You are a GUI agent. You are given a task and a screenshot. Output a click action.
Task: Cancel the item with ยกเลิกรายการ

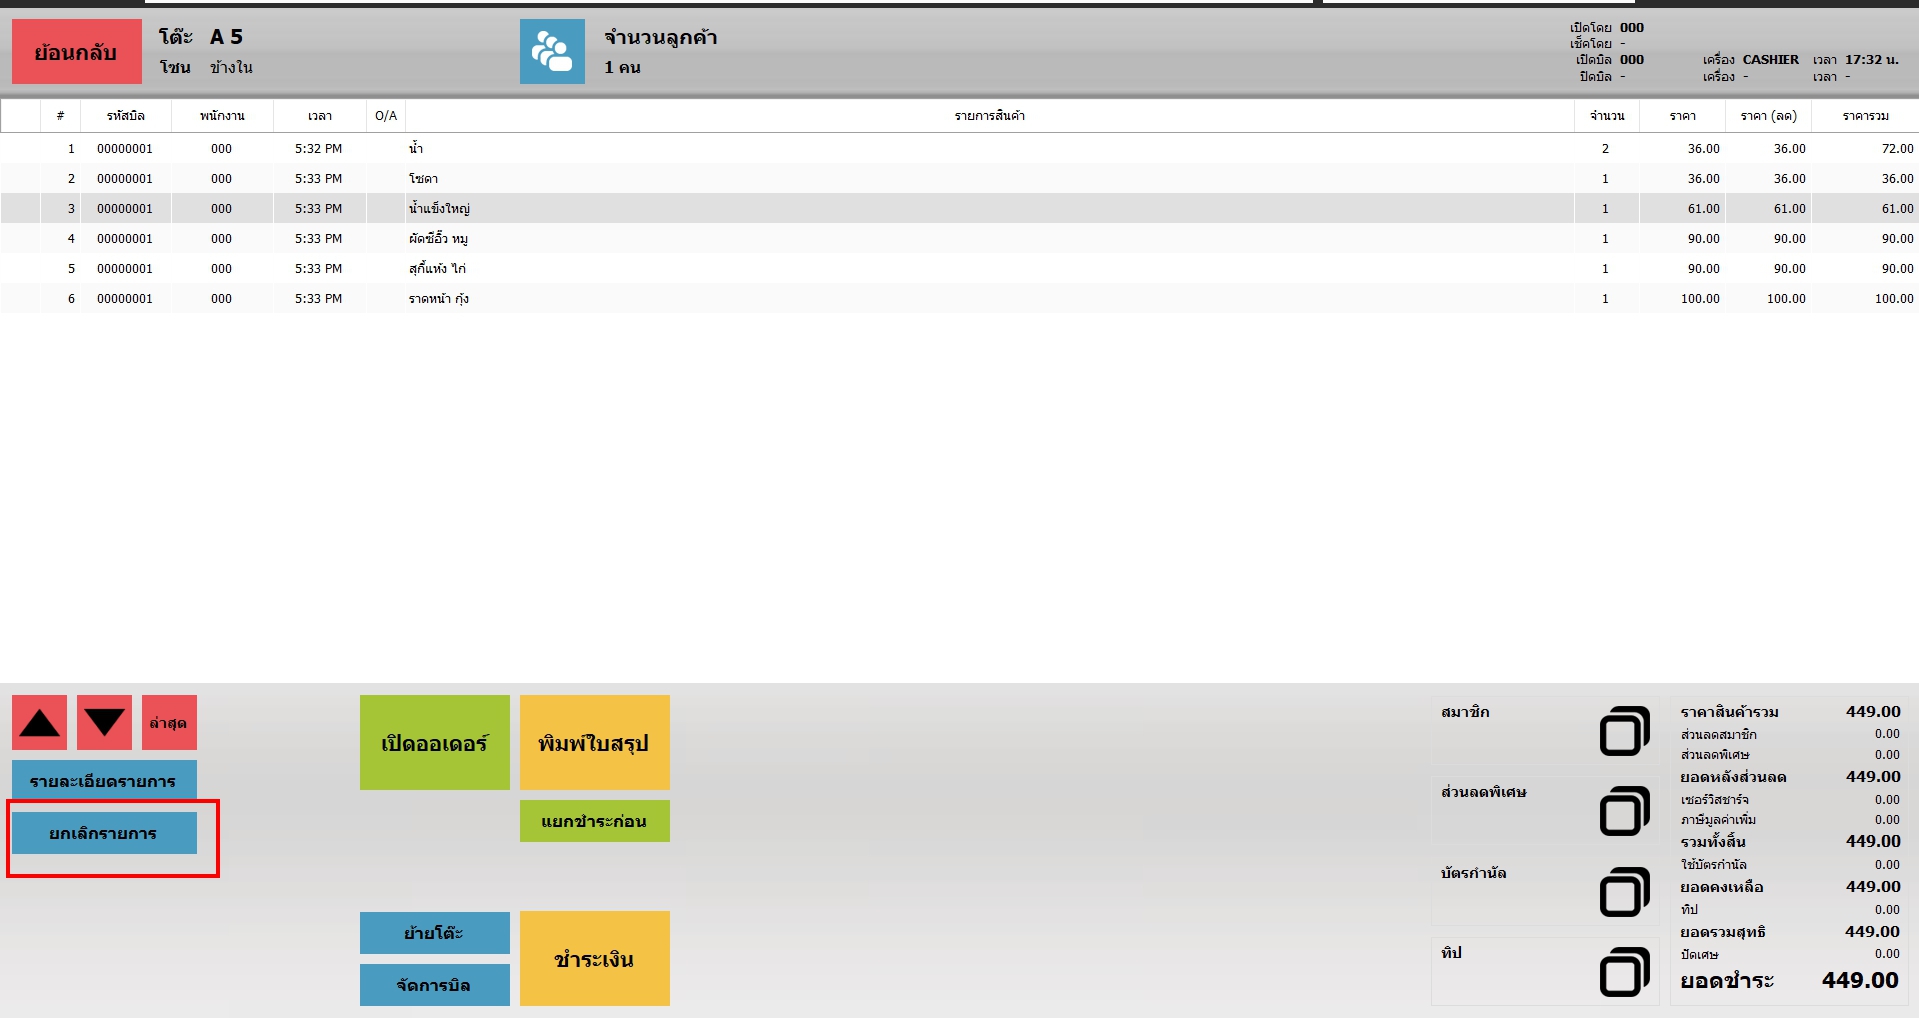[104, 833]
